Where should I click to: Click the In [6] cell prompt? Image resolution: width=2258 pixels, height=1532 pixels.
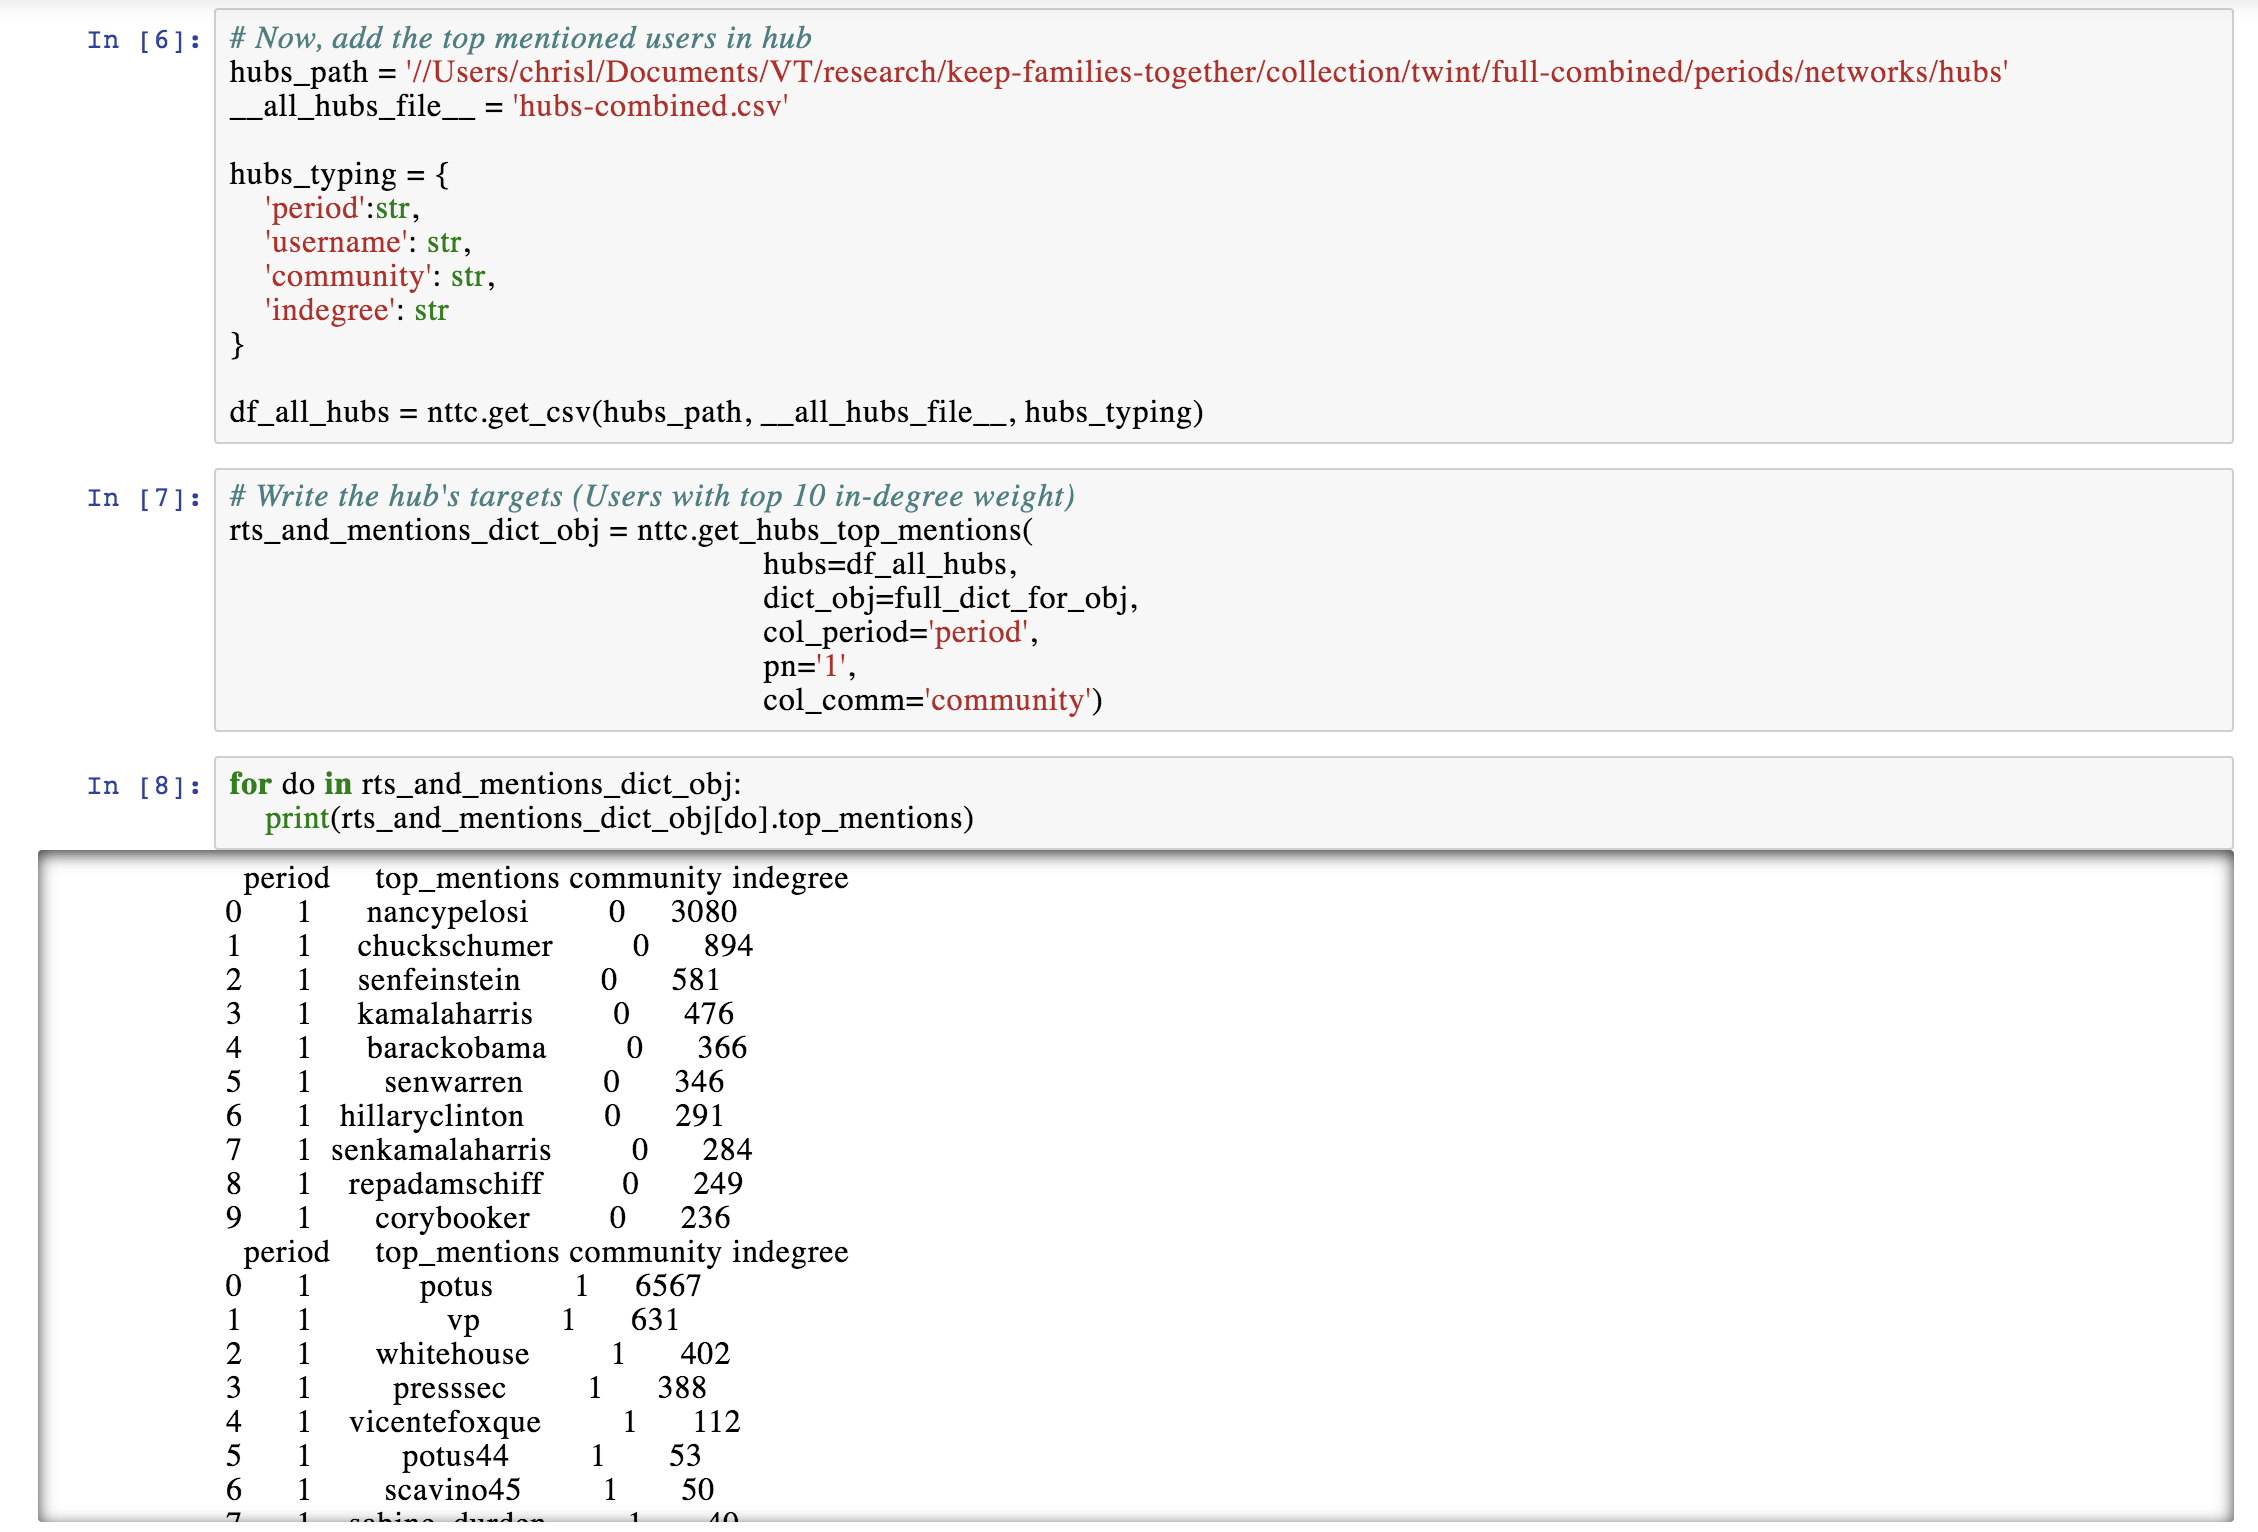click(143, 40)
